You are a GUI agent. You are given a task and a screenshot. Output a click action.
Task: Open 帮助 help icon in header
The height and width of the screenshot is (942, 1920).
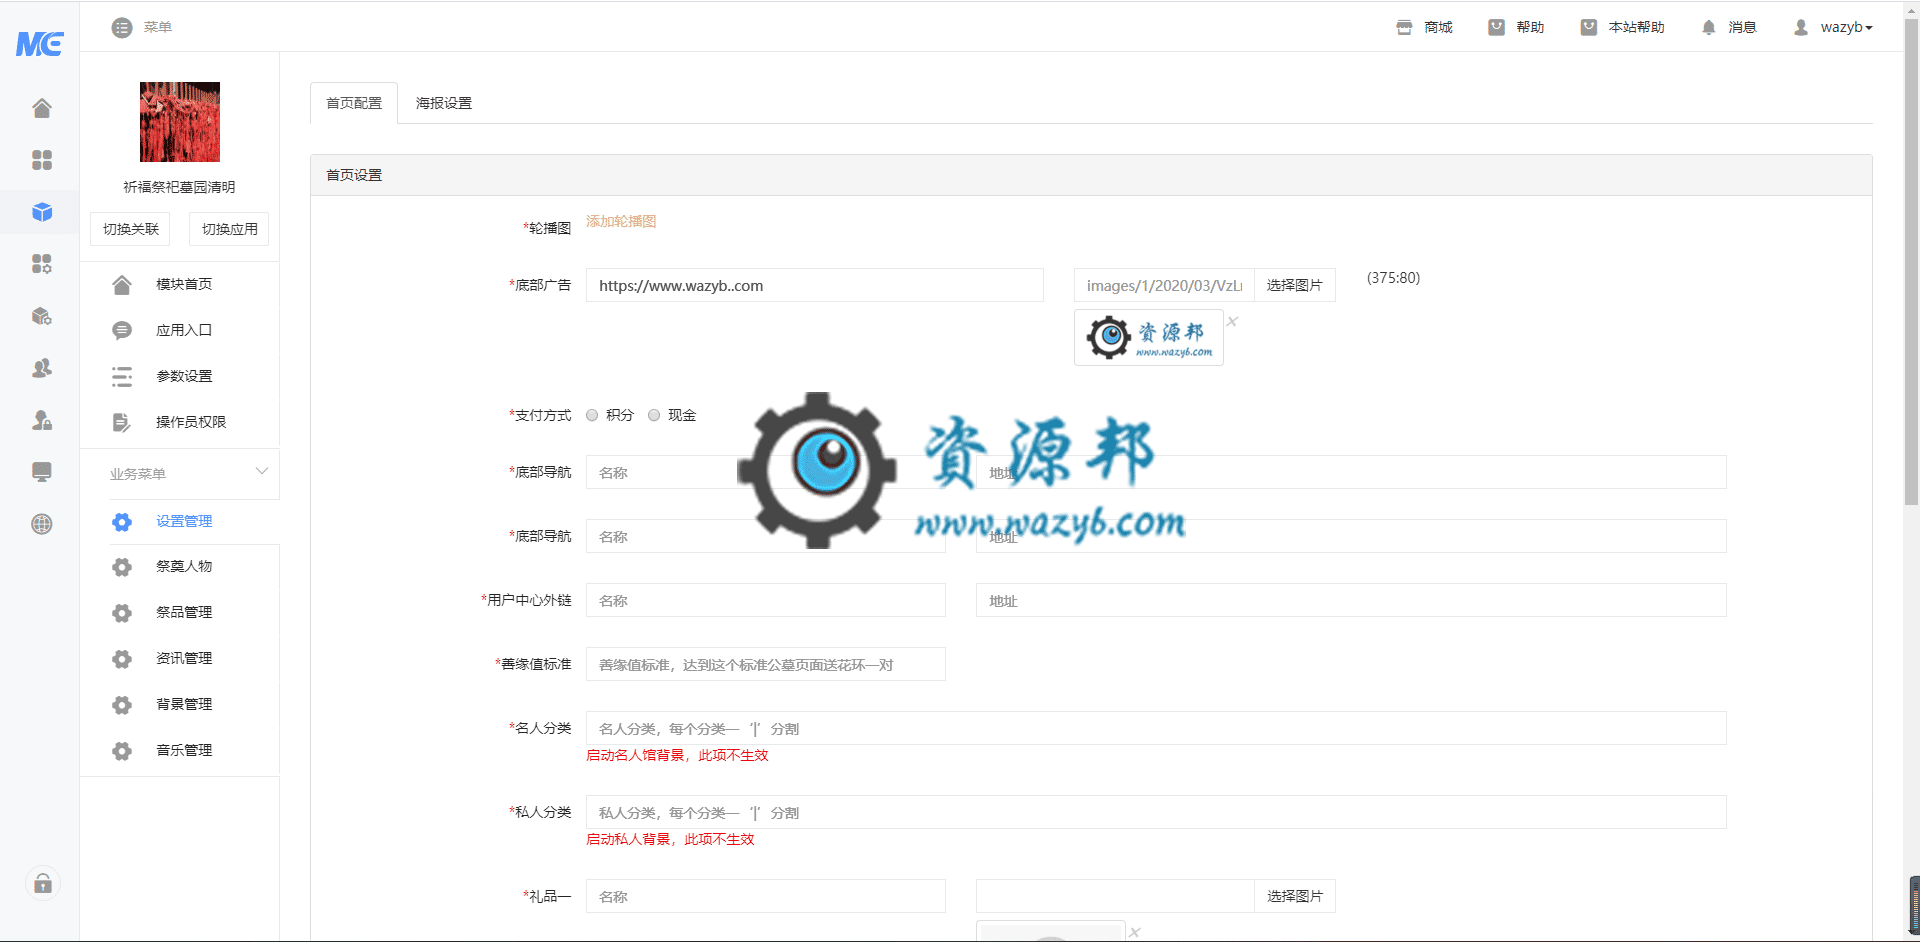click(x=1496, y=28)
